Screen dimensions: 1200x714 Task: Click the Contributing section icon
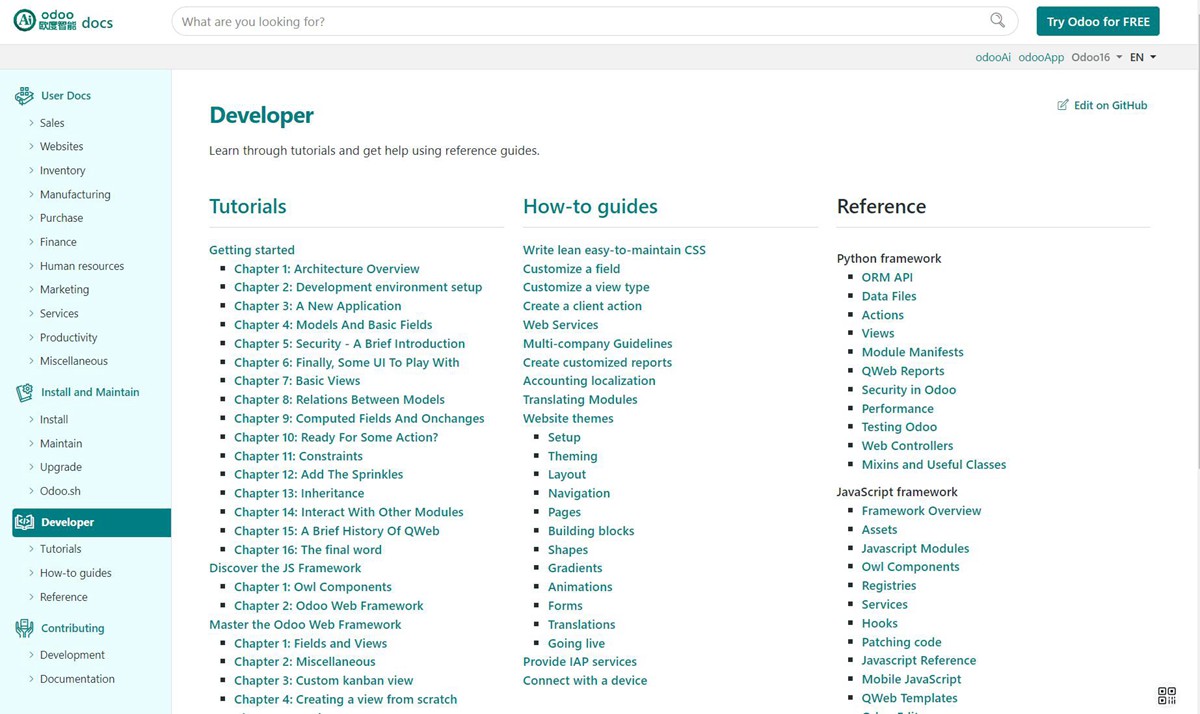(x=24, y=628)
